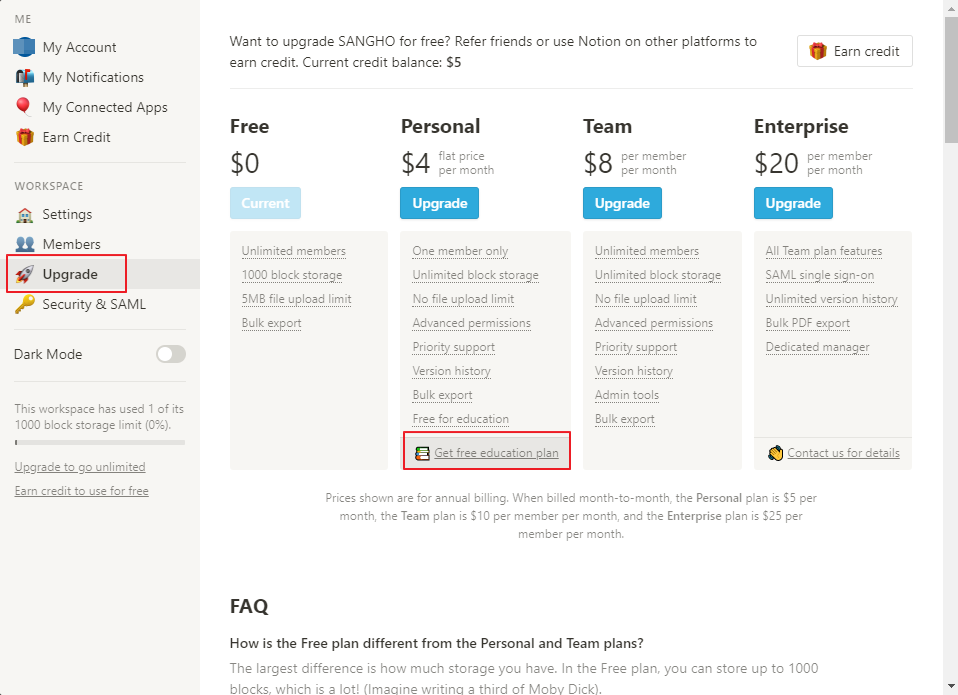Click the people icon beside Members

(x=24, y=244)
